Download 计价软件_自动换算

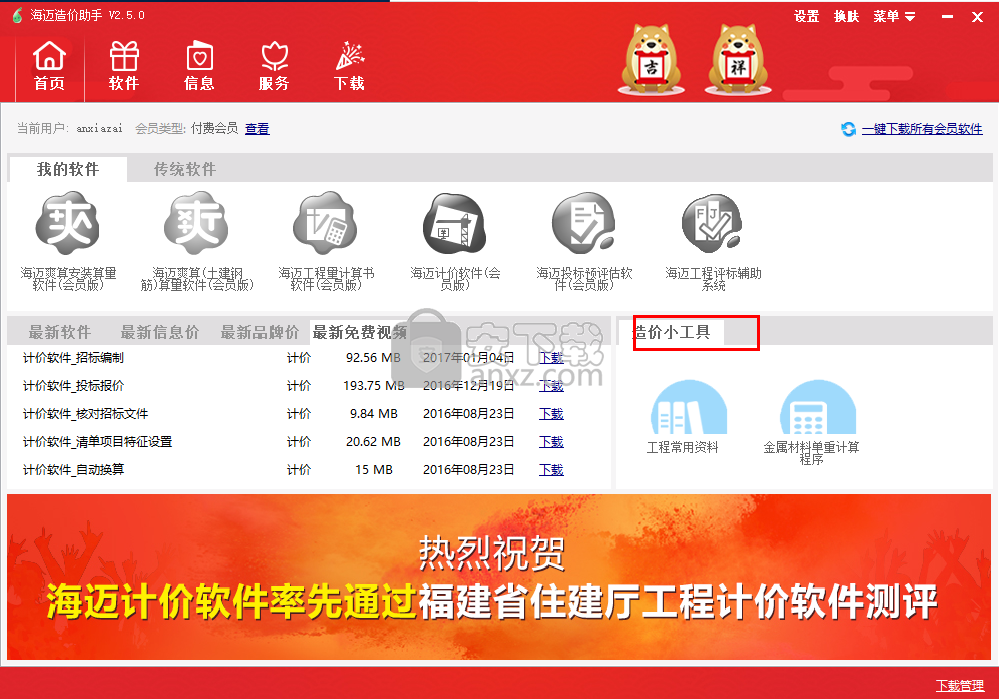(x=551, y=470)
